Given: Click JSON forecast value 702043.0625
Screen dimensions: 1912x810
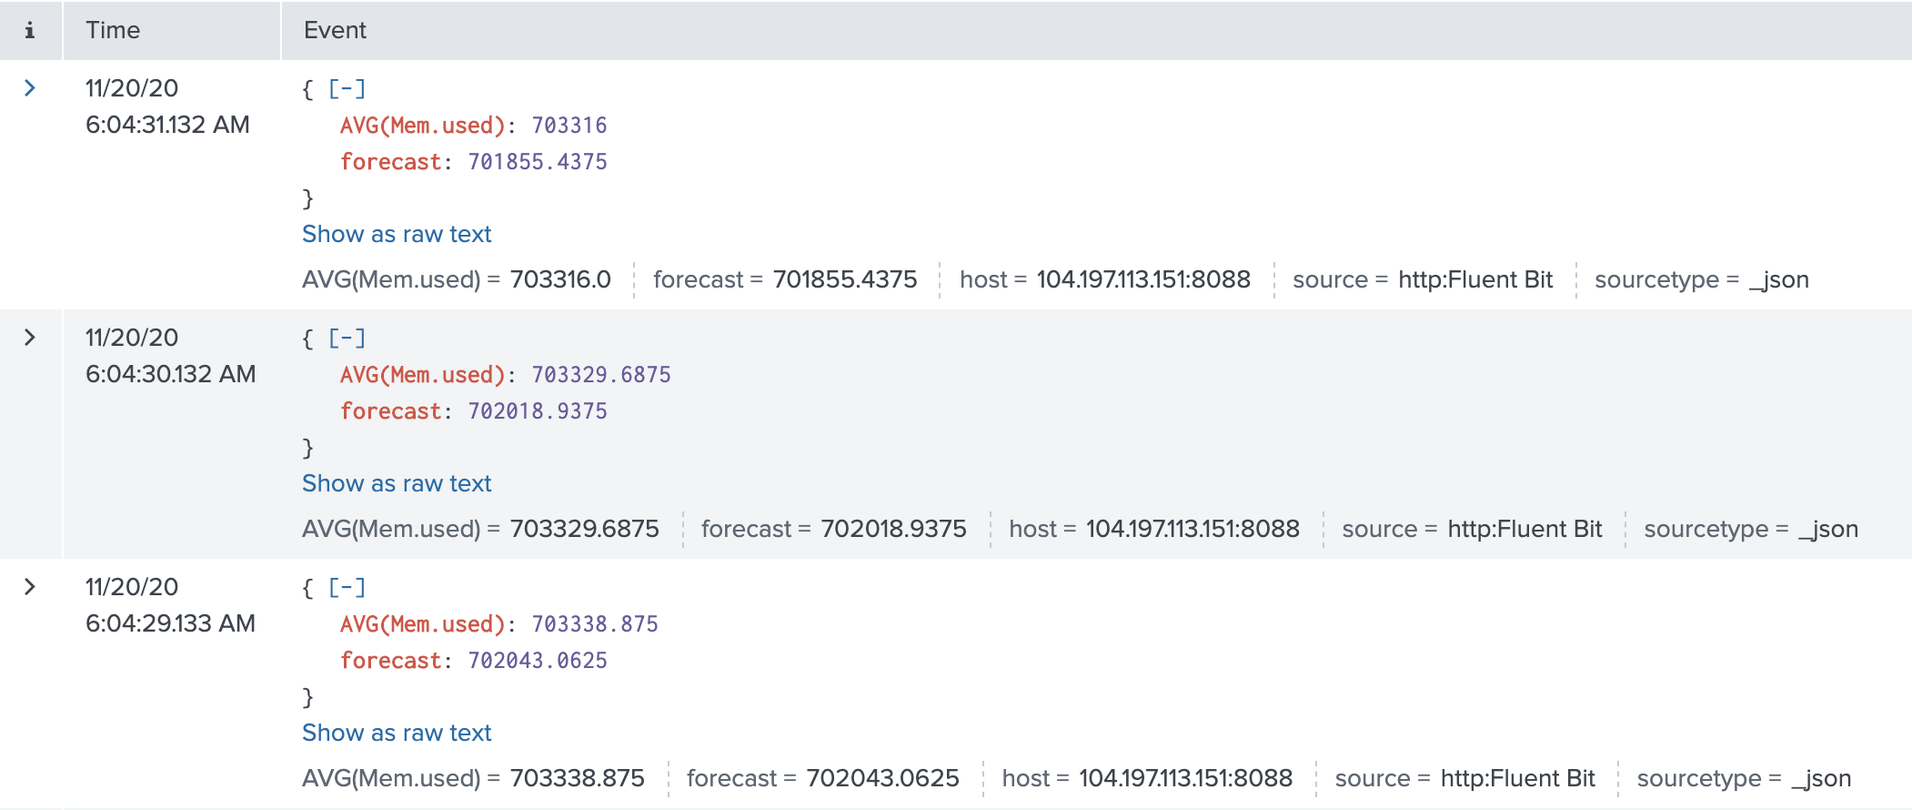Looking at the screenshot, I should coord(538,661).
